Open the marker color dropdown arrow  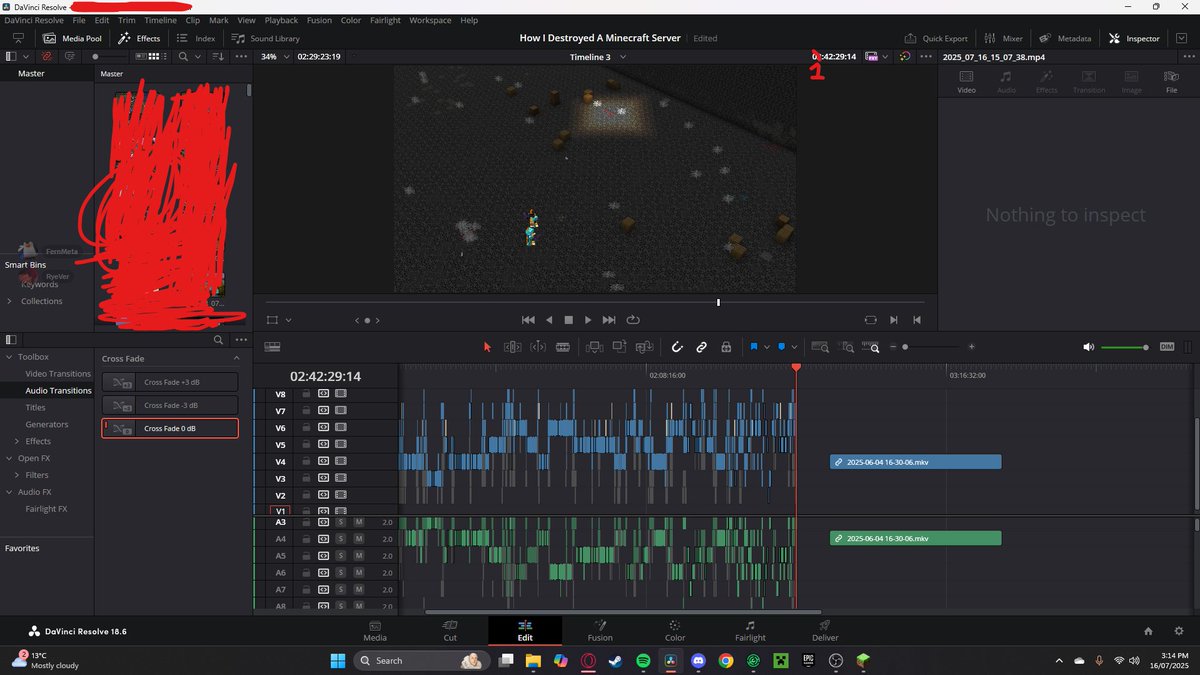[794, 347]
